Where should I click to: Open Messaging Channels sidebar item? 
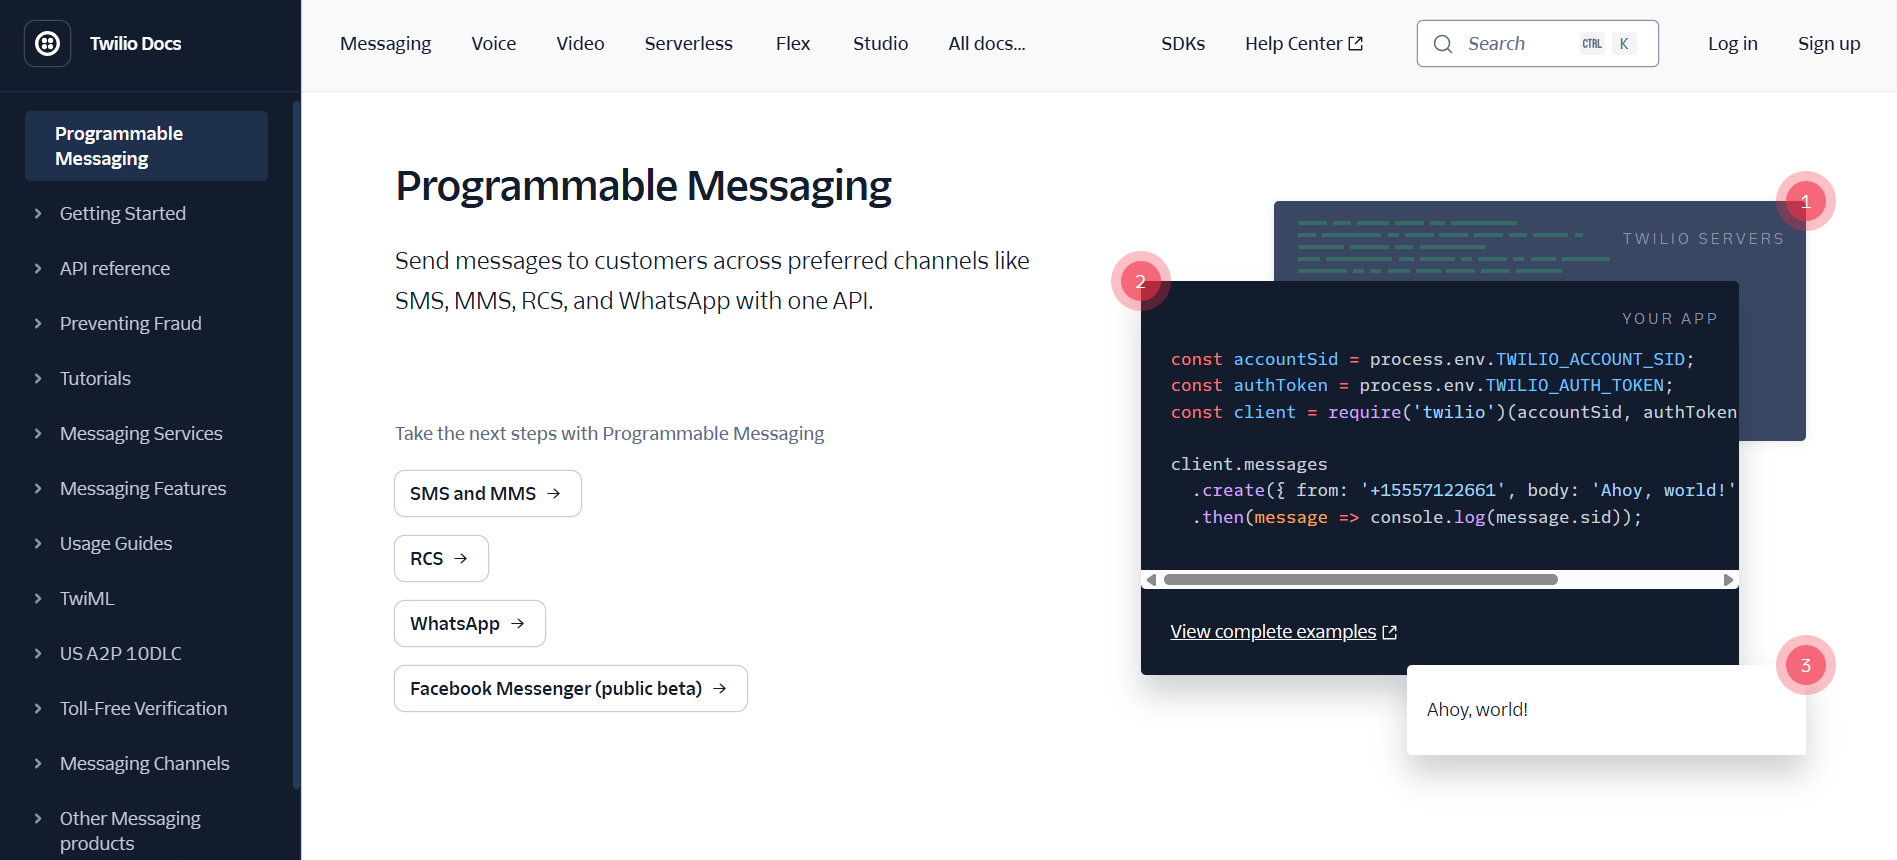coord(145,763)
